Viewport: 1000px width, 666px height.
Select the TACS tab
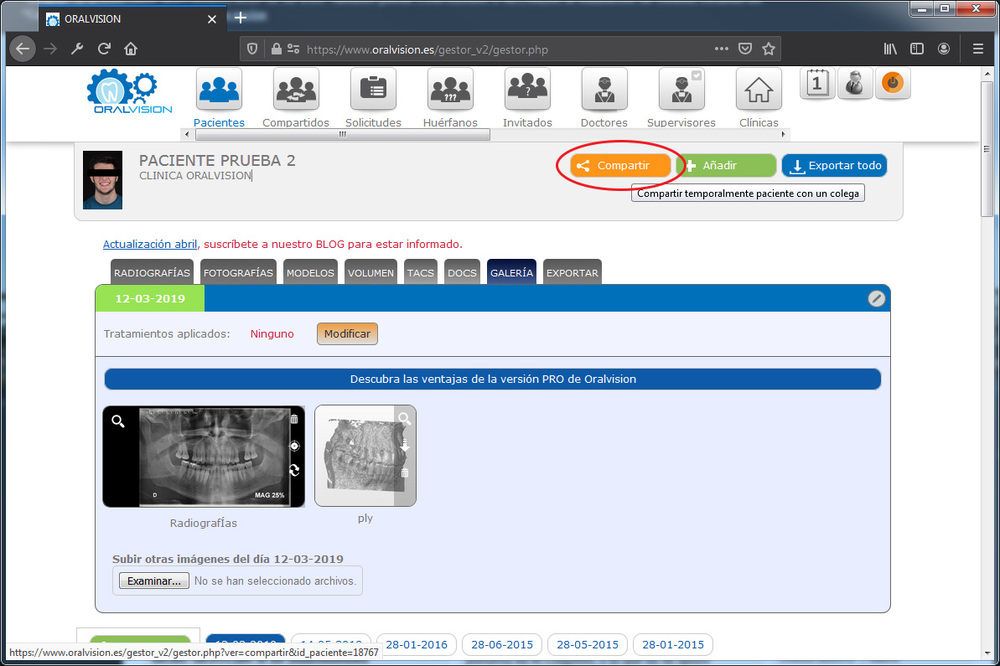(x=421, y=273)
